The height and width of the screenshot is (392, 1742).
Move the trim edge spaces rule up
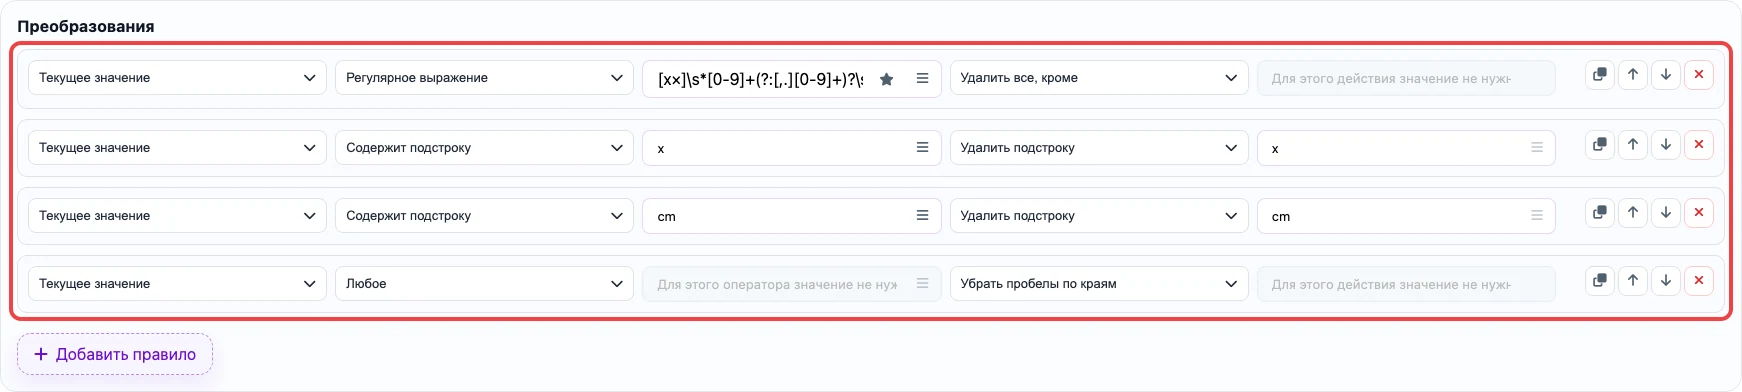(x=1633, y=281)
